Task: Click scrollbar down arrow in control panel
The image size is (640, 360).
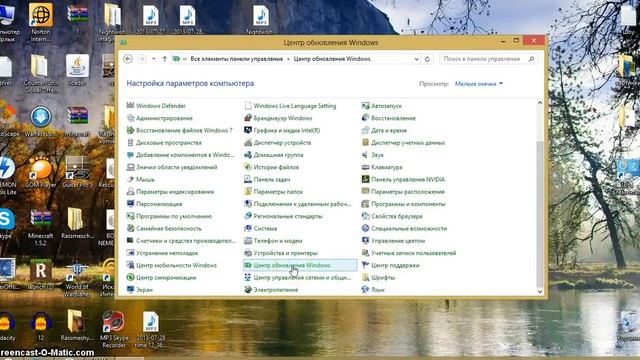Action: point(540,291)
